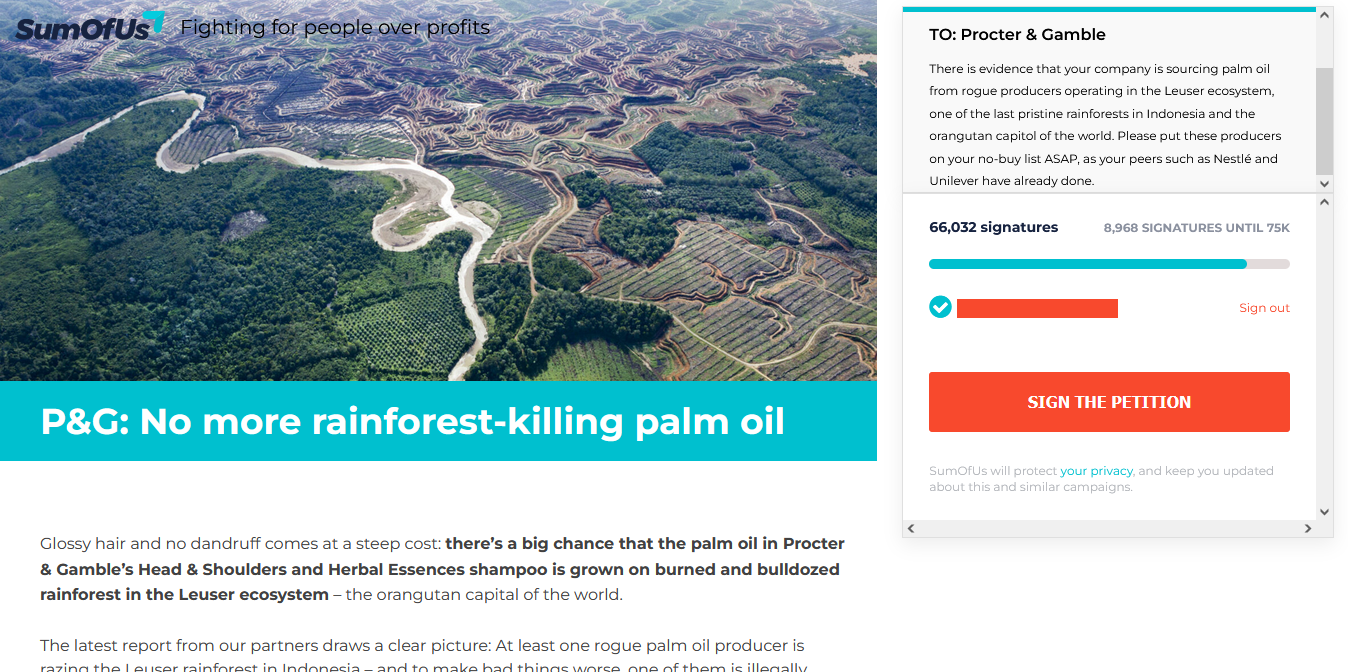Click the Sign out link
1348x672 pixels.
(1264, 308)
